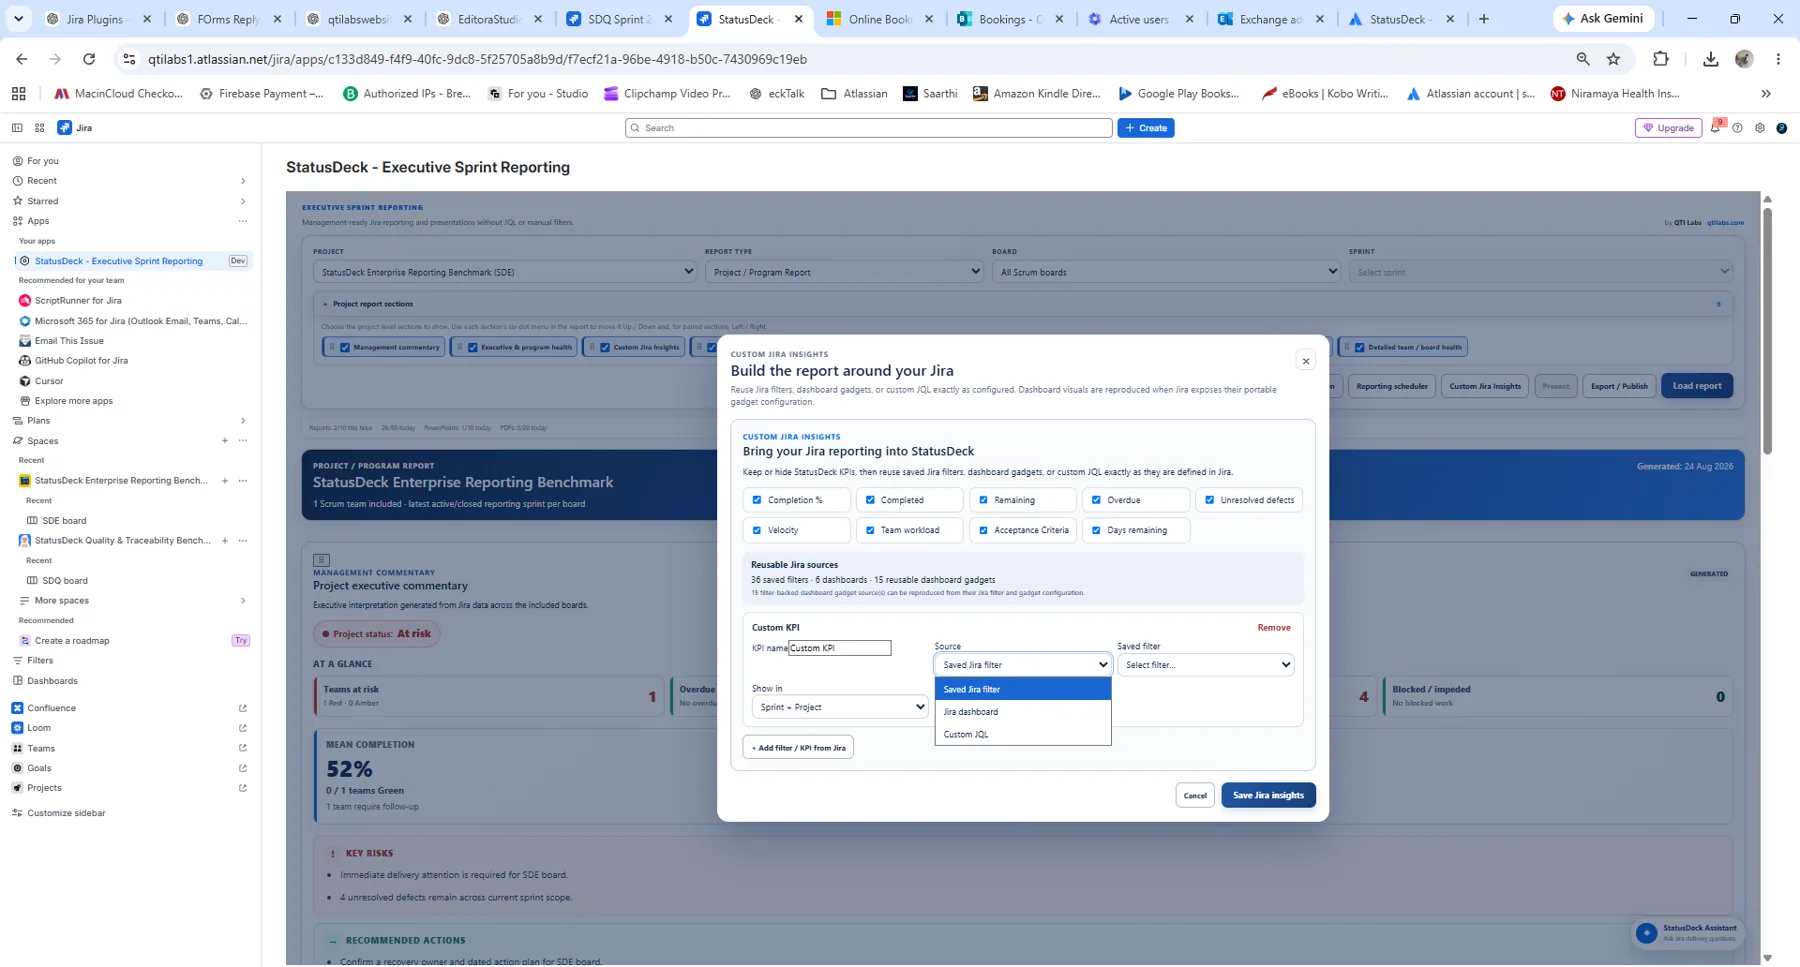This screenshot has height=967, width=1800.
Task: Open the Project dropdown
Action: (x=504, y=272)
